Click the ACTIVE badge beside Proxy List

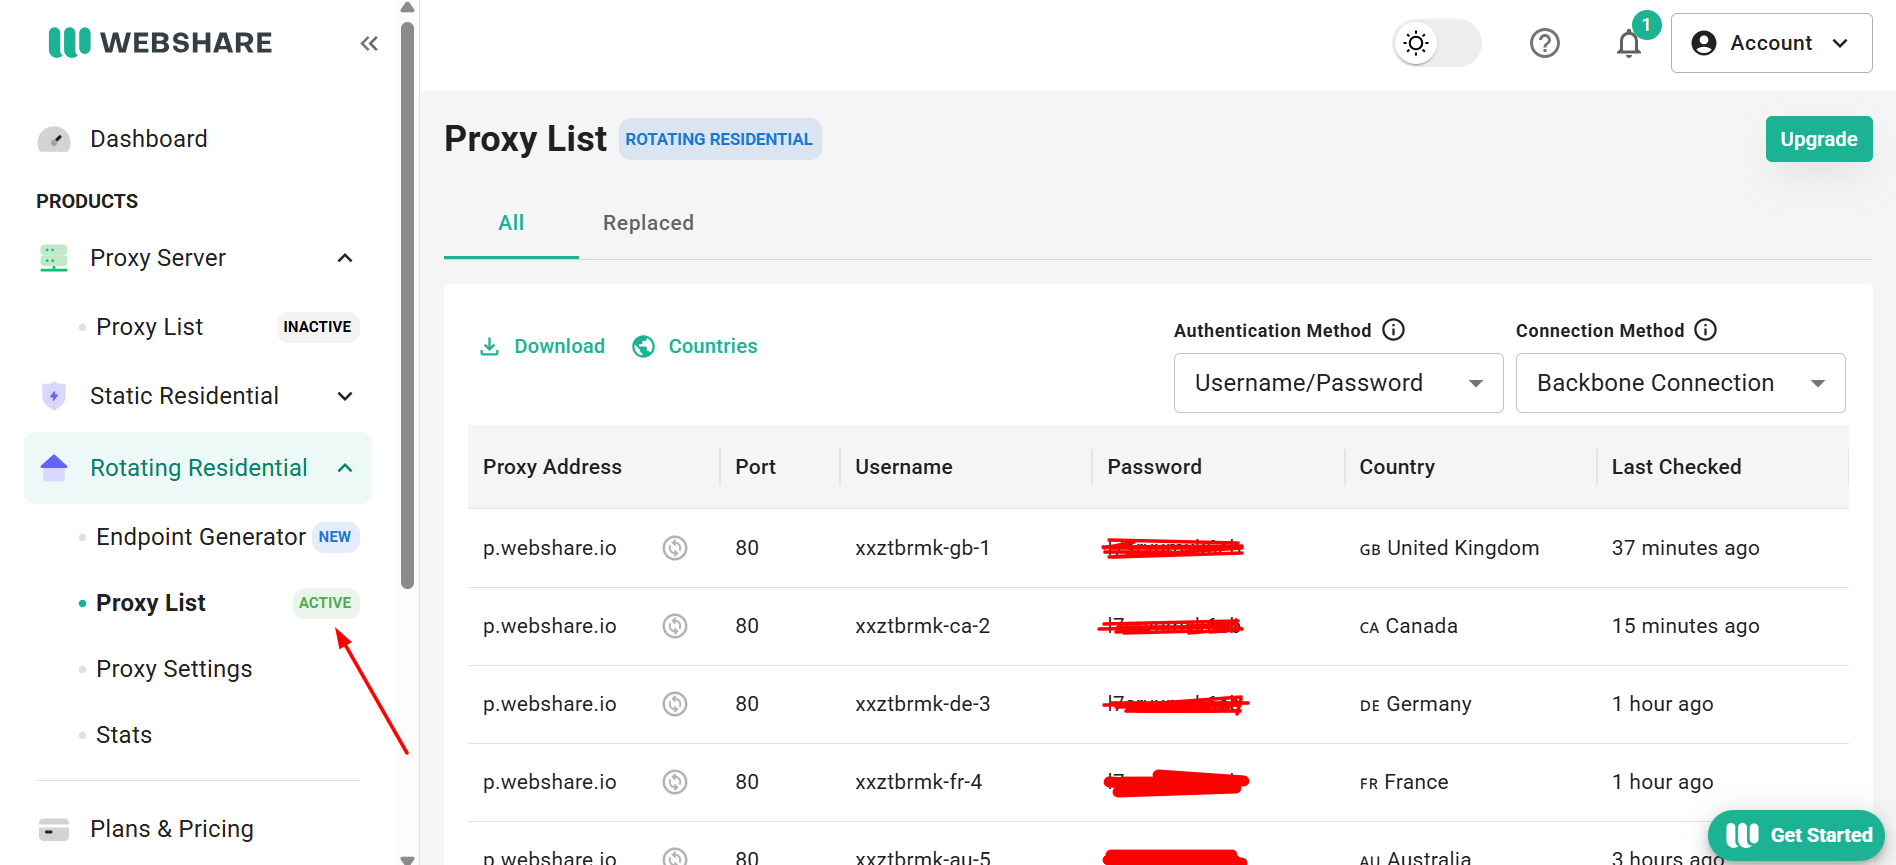point(325,603)
